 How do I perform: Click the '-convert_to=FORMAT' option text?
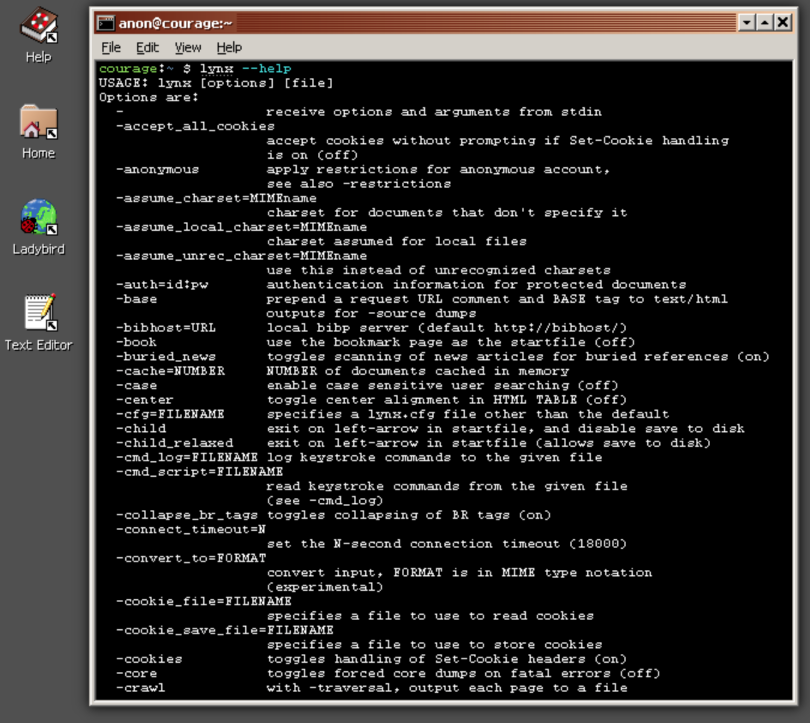tap(191, 558)
